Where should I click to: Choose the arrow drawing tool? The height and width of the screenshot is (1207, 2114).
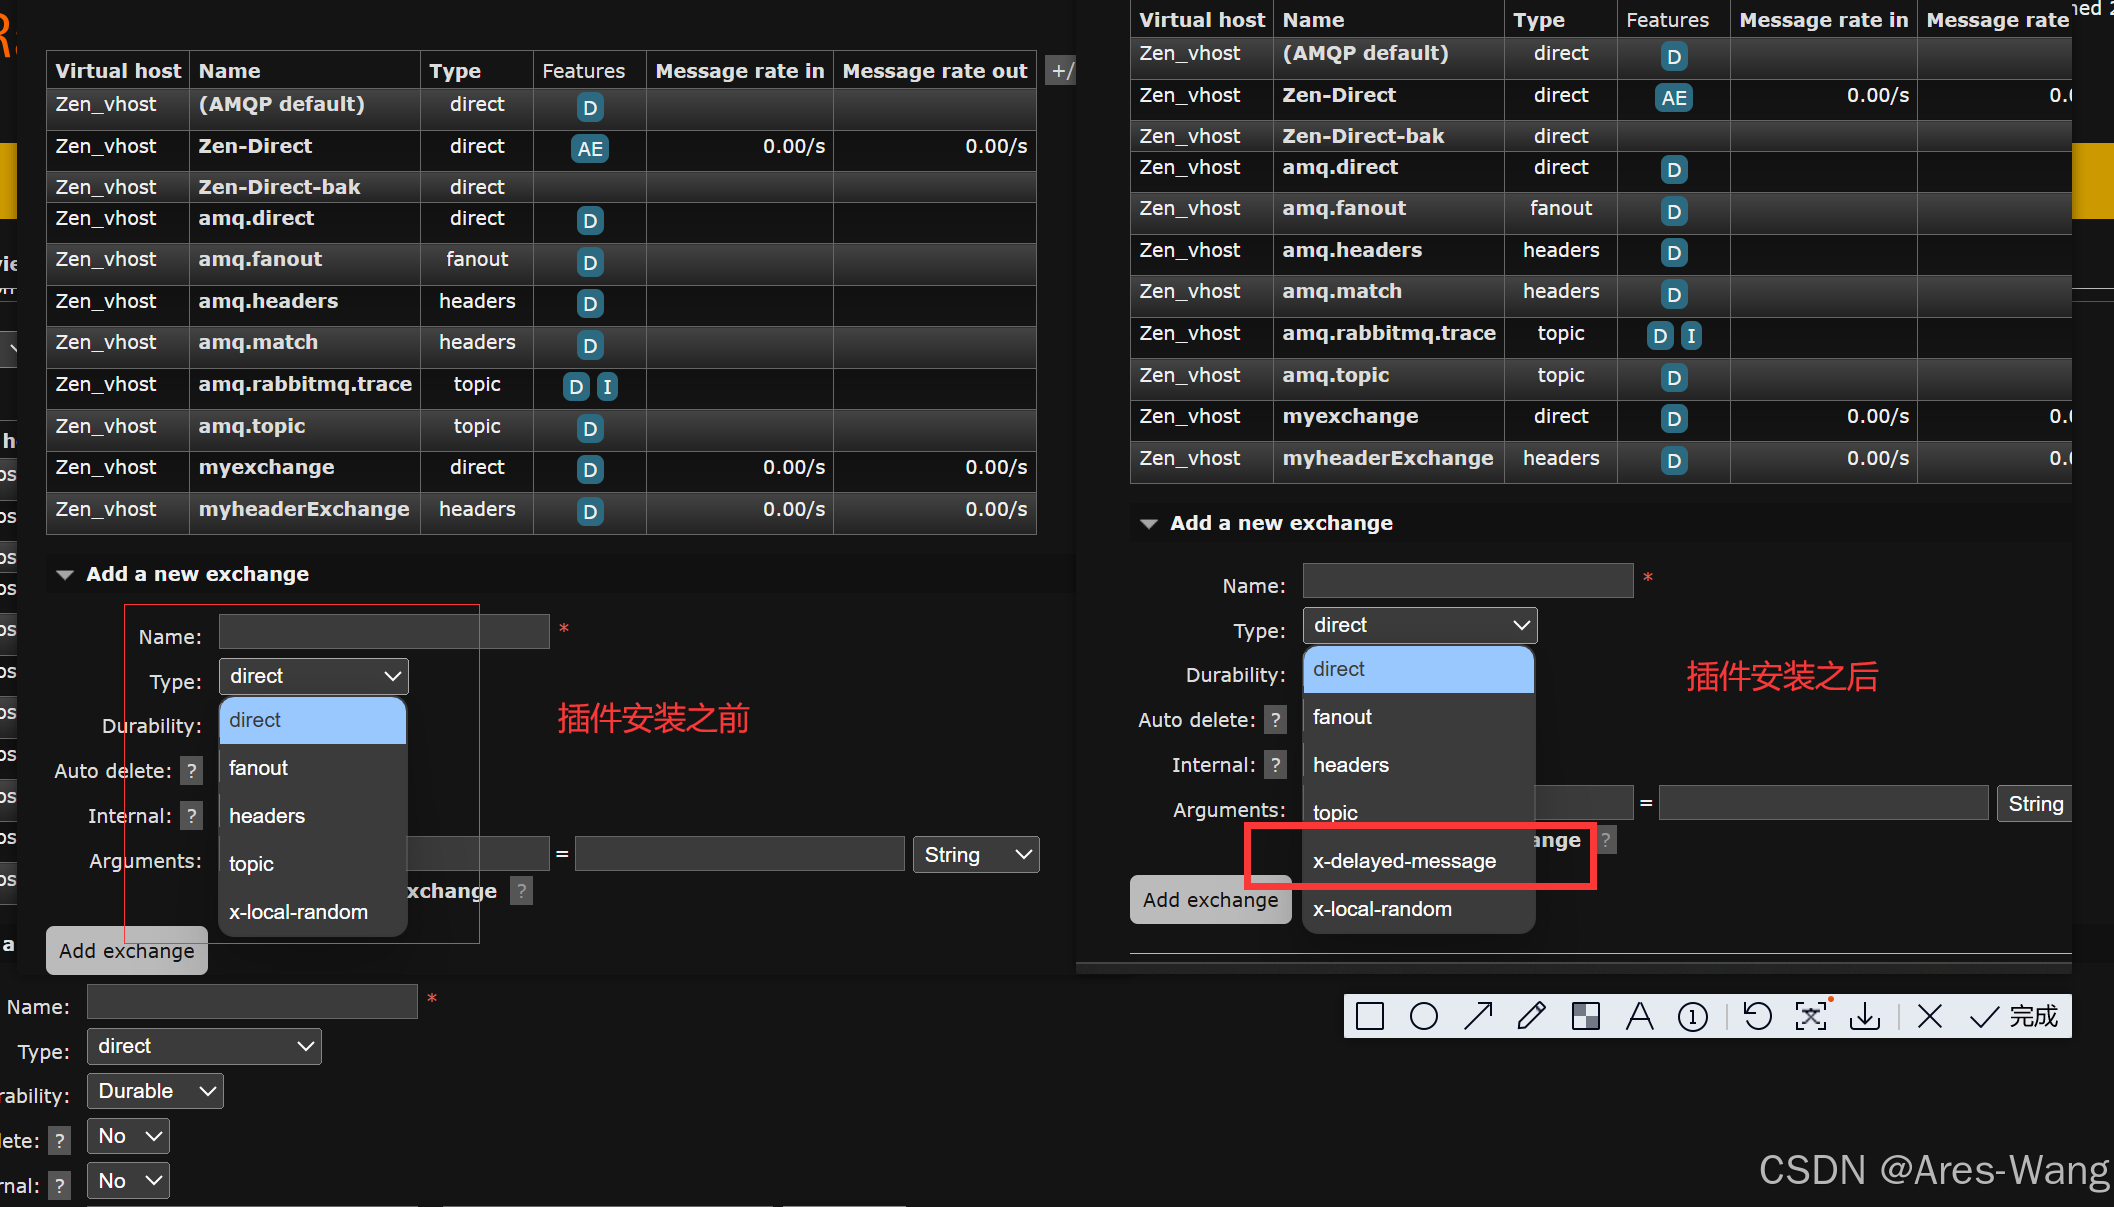[x=1478, y=1017]
